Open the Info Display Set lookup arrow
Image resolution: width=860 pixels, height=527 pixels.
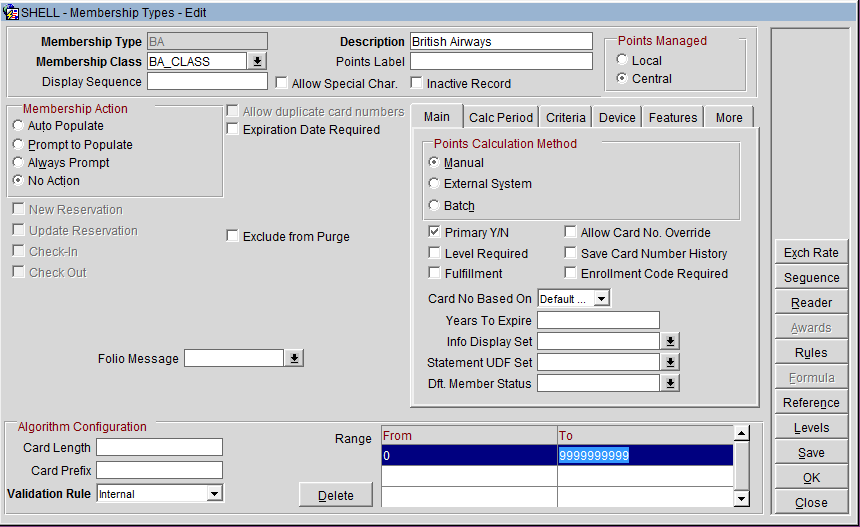[671, 341]
